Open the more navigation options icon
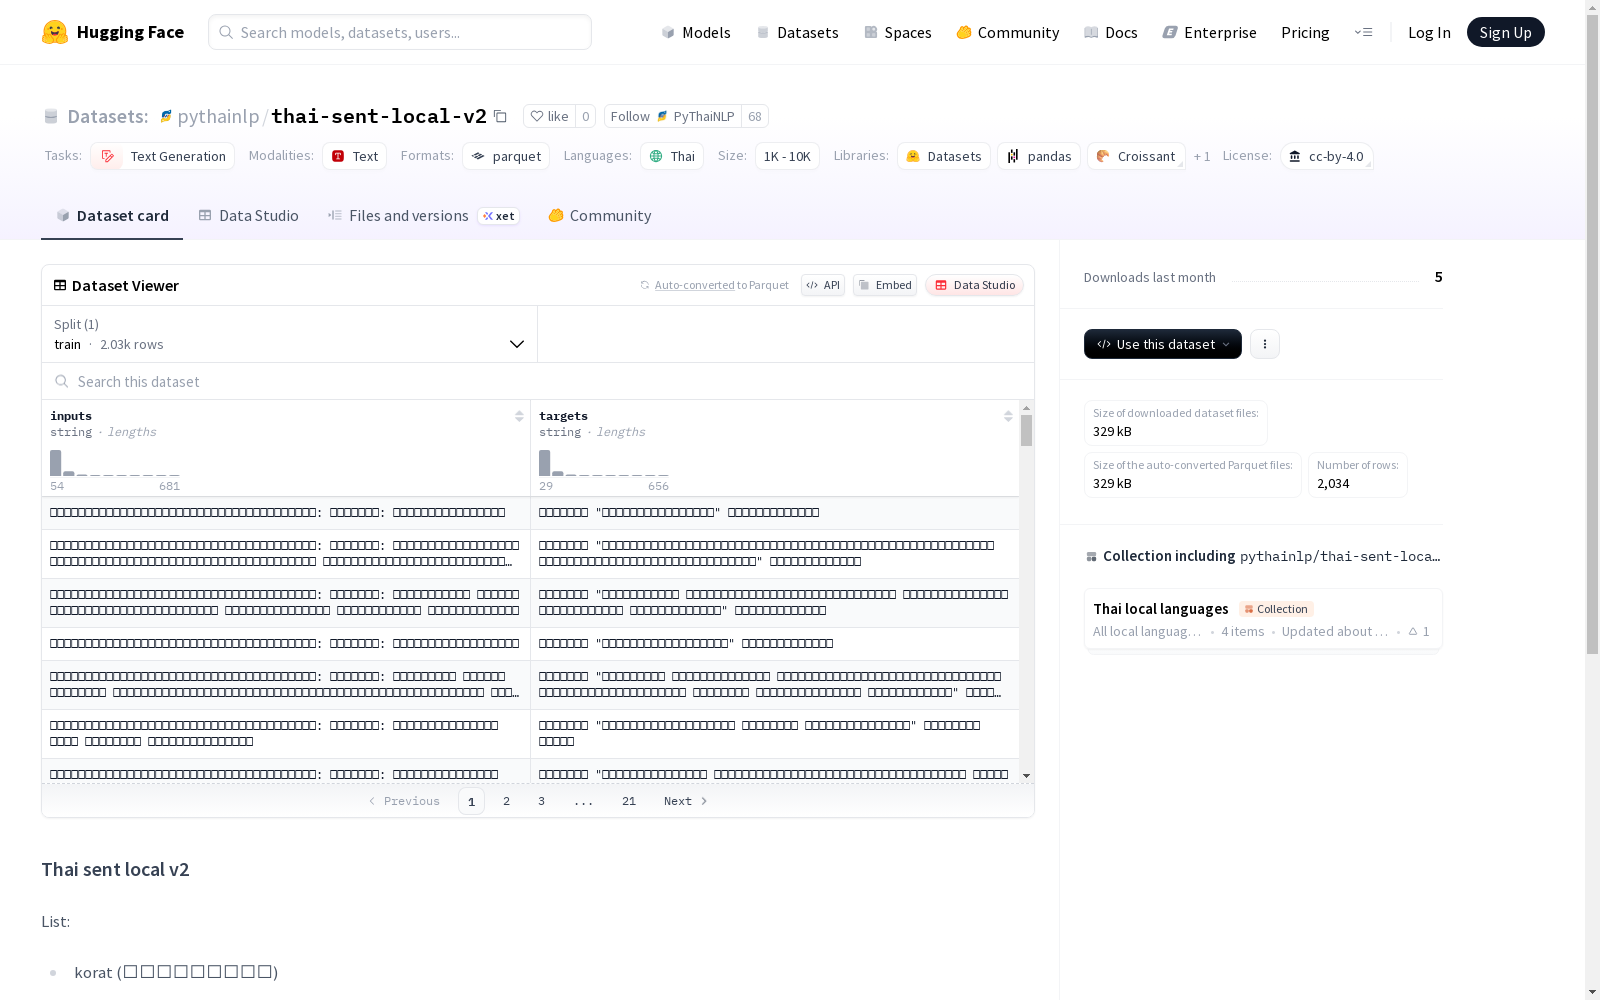 point(1363,32)
